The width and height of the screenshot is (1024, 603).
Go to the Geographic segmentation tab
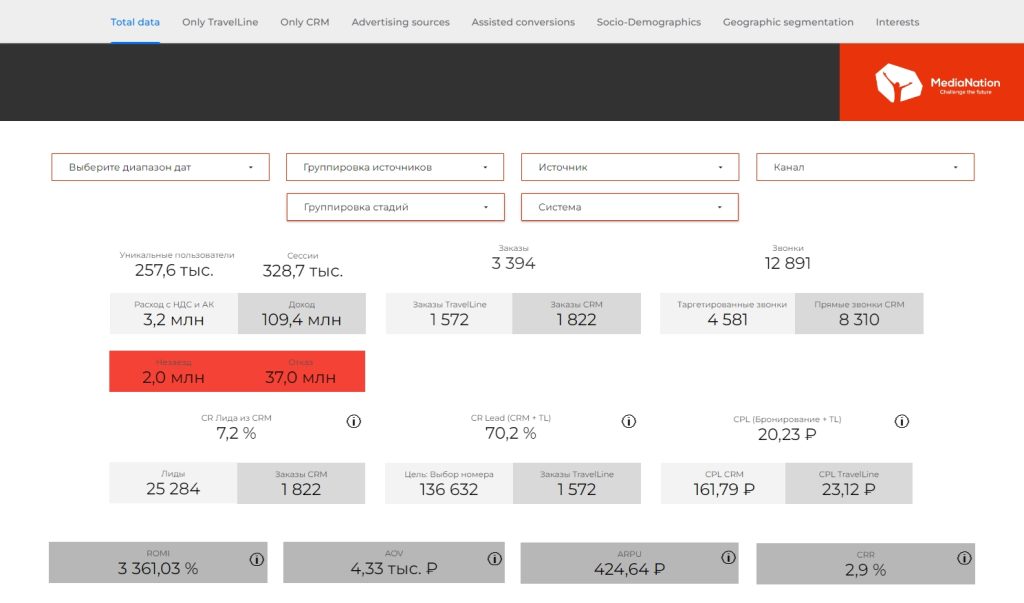coord(788,22)
